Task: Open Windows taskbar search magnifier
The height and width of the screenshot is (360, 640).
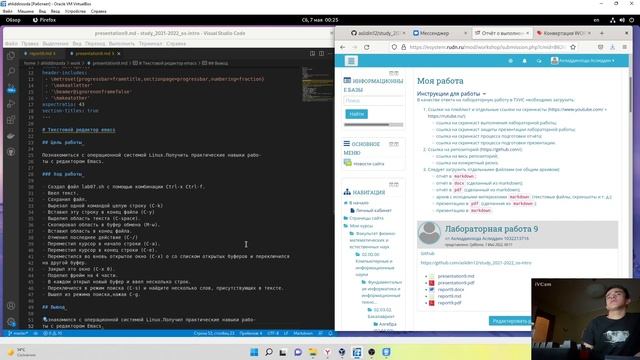Action: pos(269,352)
